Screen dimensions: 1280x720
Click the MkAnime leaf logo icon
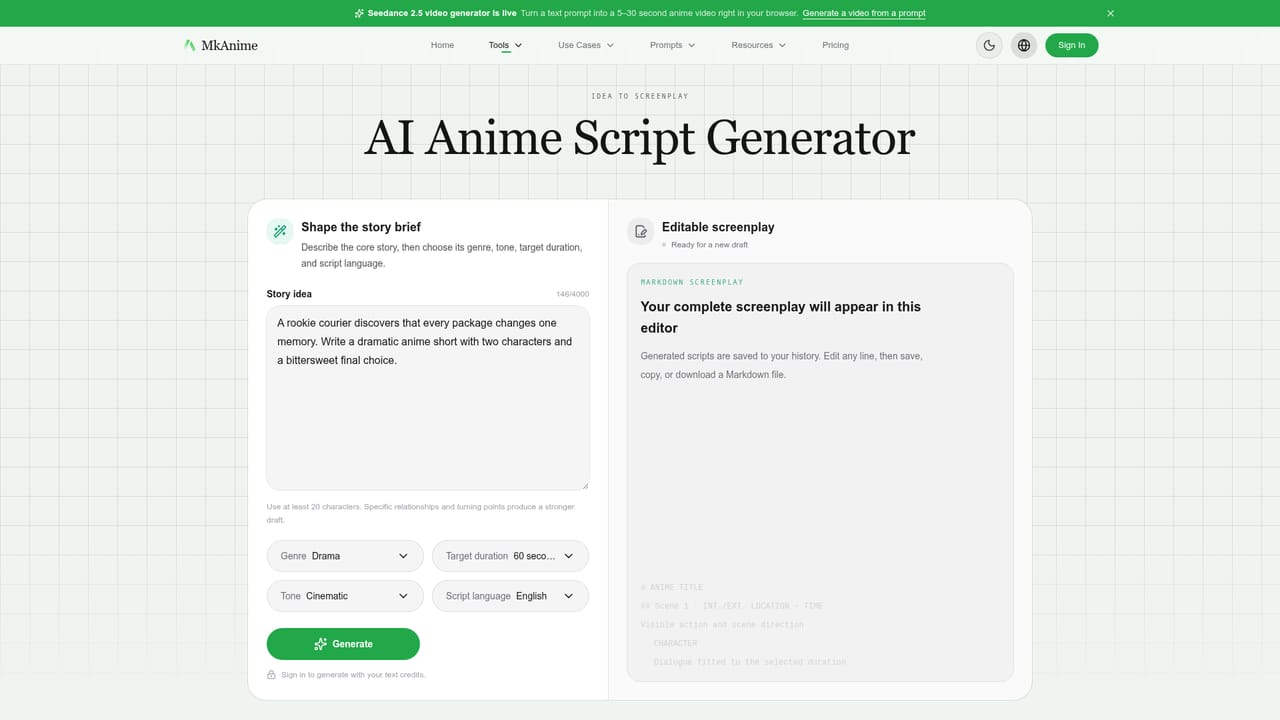tap(189, 45)
